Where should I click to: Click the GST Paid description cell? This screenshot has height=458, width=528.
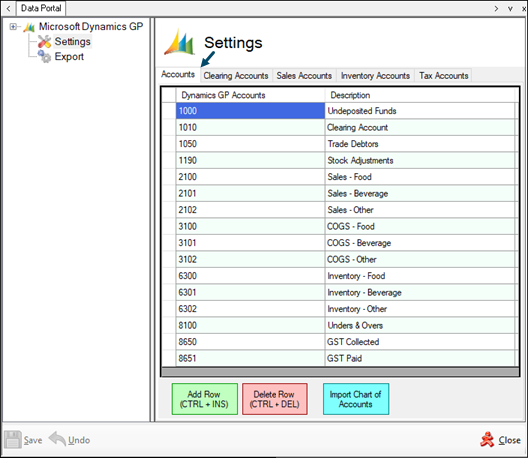pos(420,358)
